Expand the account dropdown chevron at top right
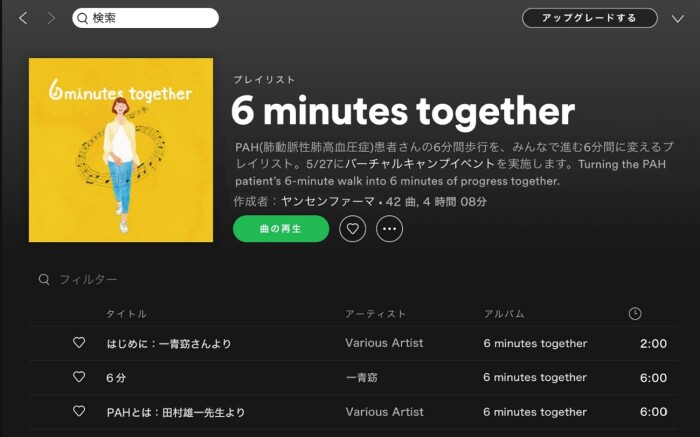This screenshot has width=700, height=437. (x=678, y=19)
